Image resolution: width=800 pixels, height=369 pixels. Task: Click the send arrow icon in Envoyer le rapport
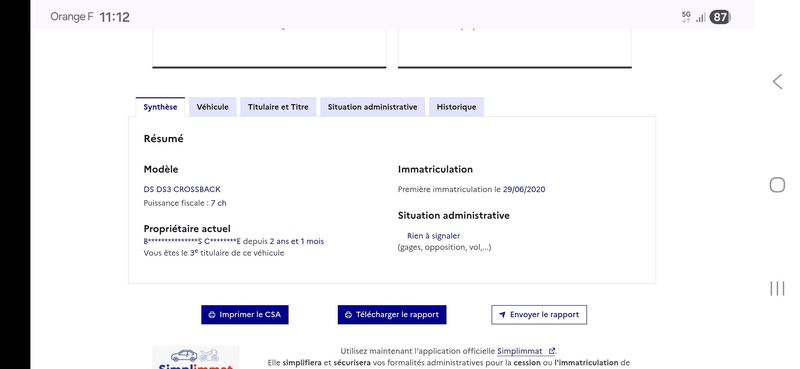tap(502, 315)
